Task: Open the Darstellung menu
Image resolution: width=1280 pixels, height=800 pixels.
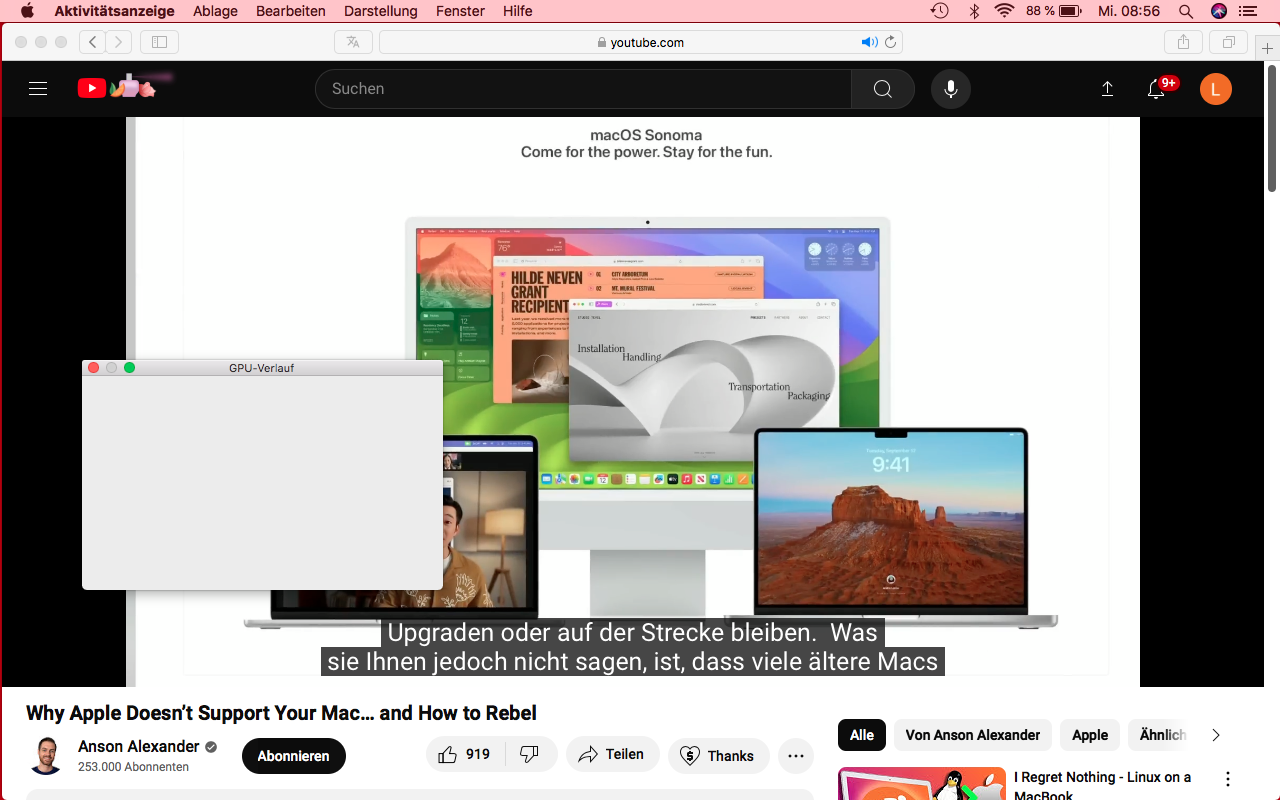Action: (x=380, y=11)
